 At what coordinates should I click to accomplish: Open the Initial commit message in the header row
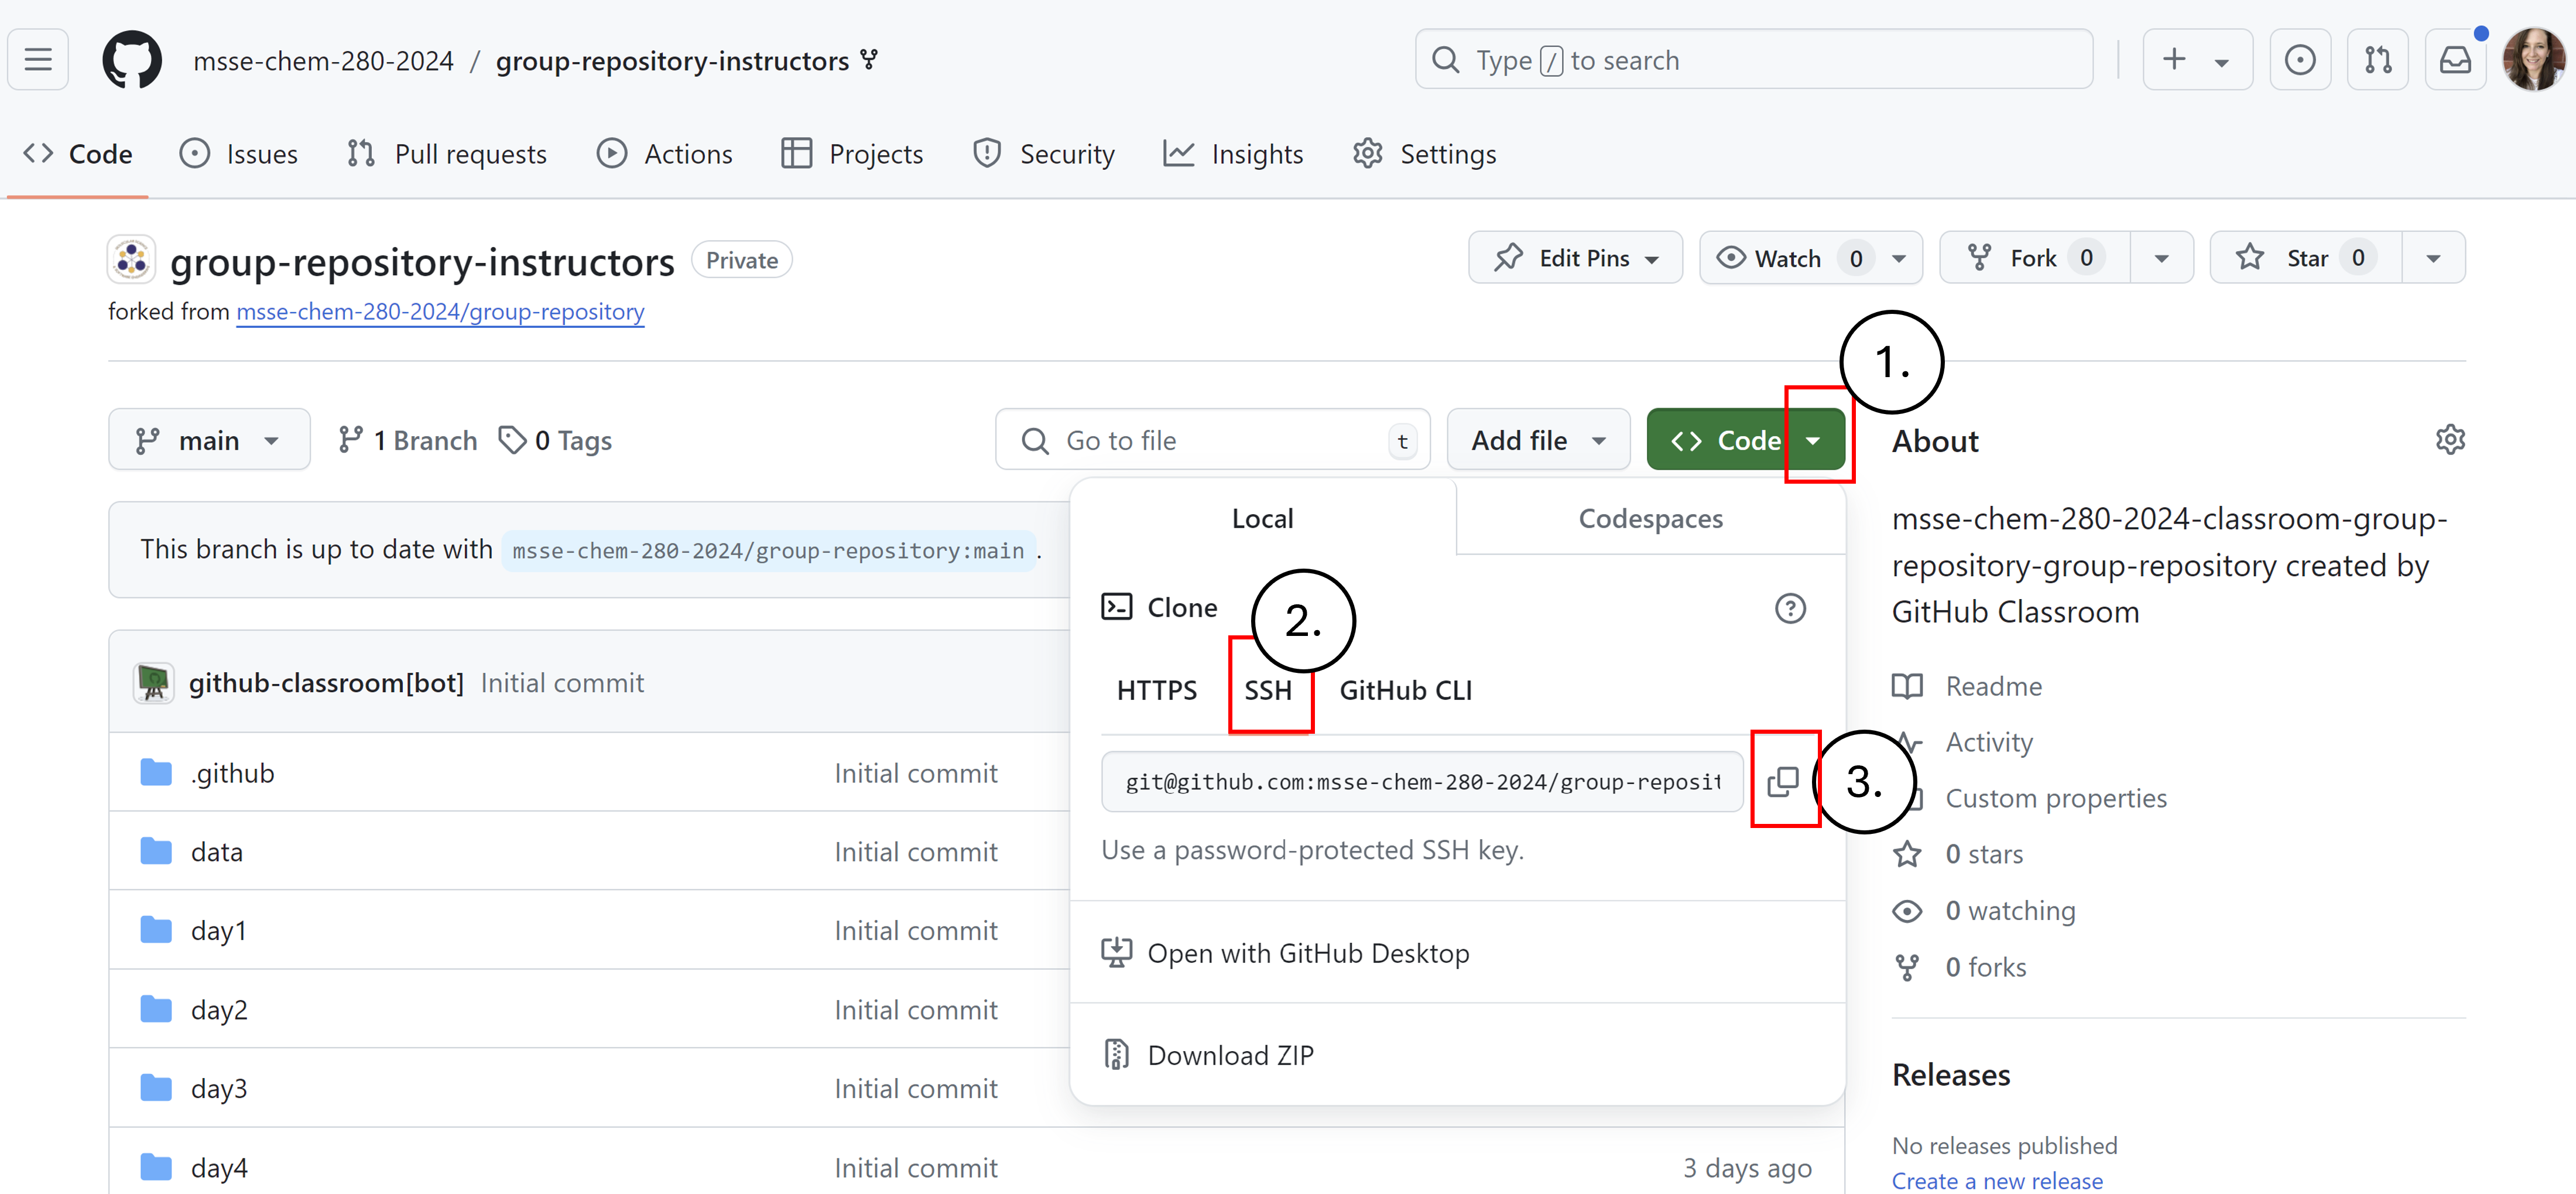tap(562, 683)
